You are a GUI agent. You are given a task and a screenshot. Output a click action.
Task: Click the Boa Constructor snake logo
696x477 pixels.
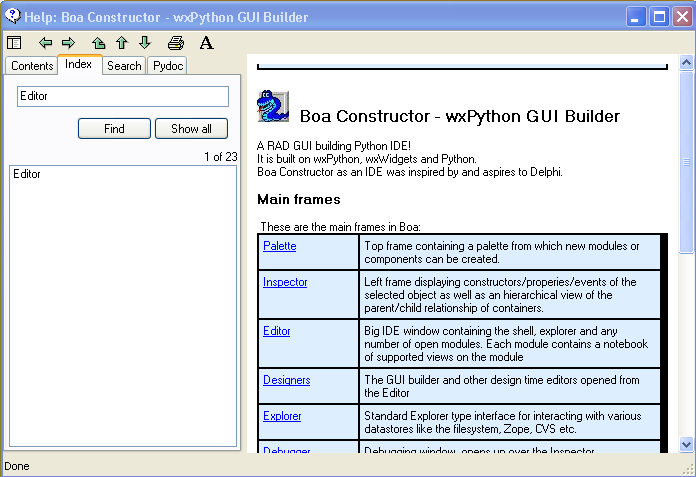click(272, 106)
